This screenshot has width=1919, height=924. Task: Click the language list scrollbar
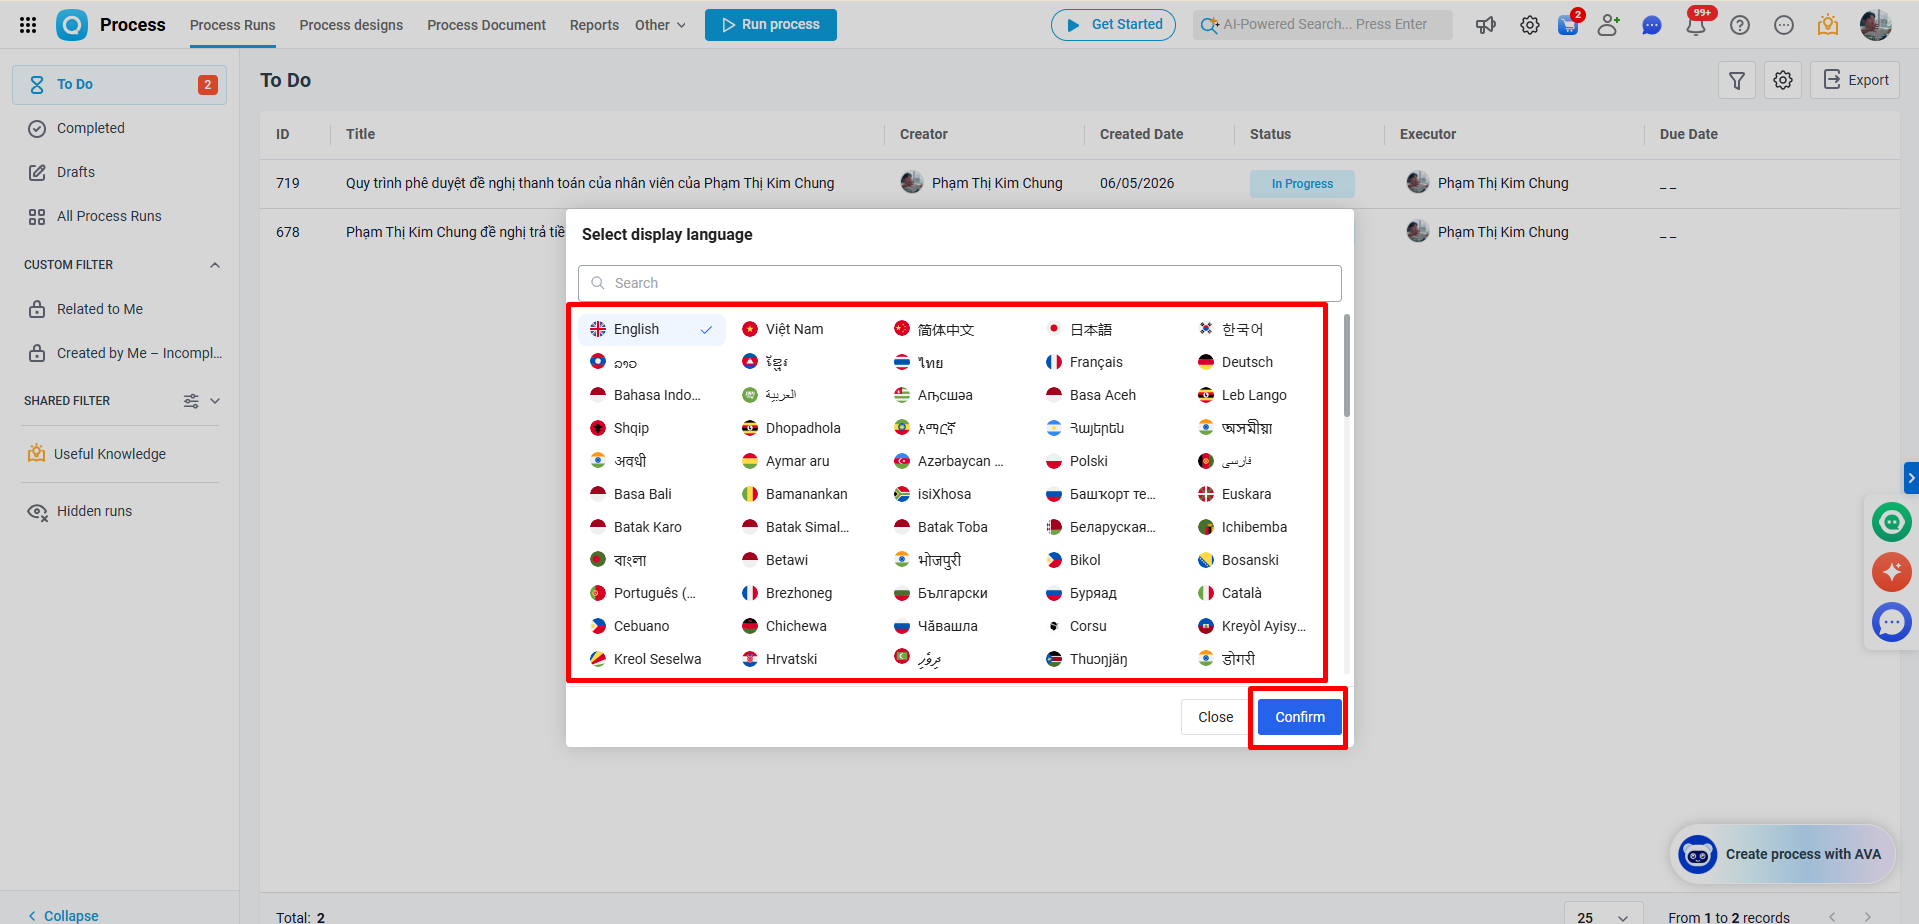point(1347,366)
